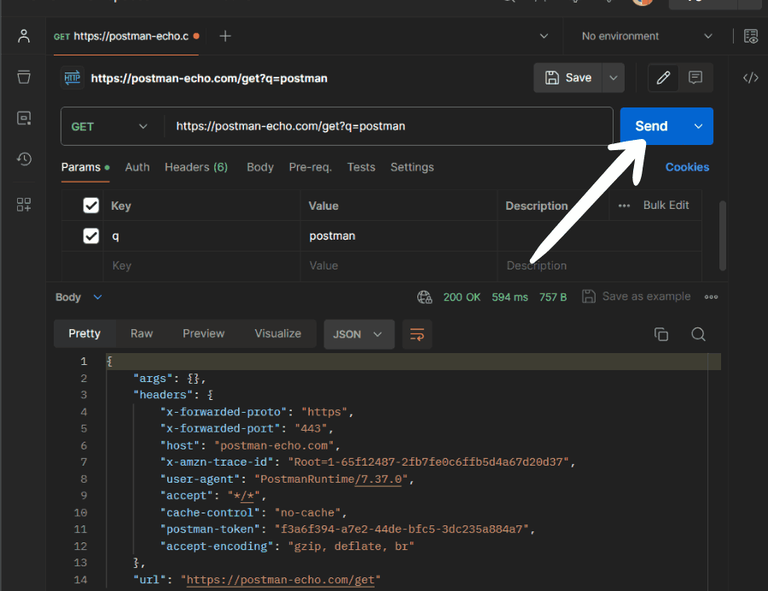This screenshot has height=591, width=768.
Task: Toggle the select-all params checkbox
Action: tap(91, 205)
